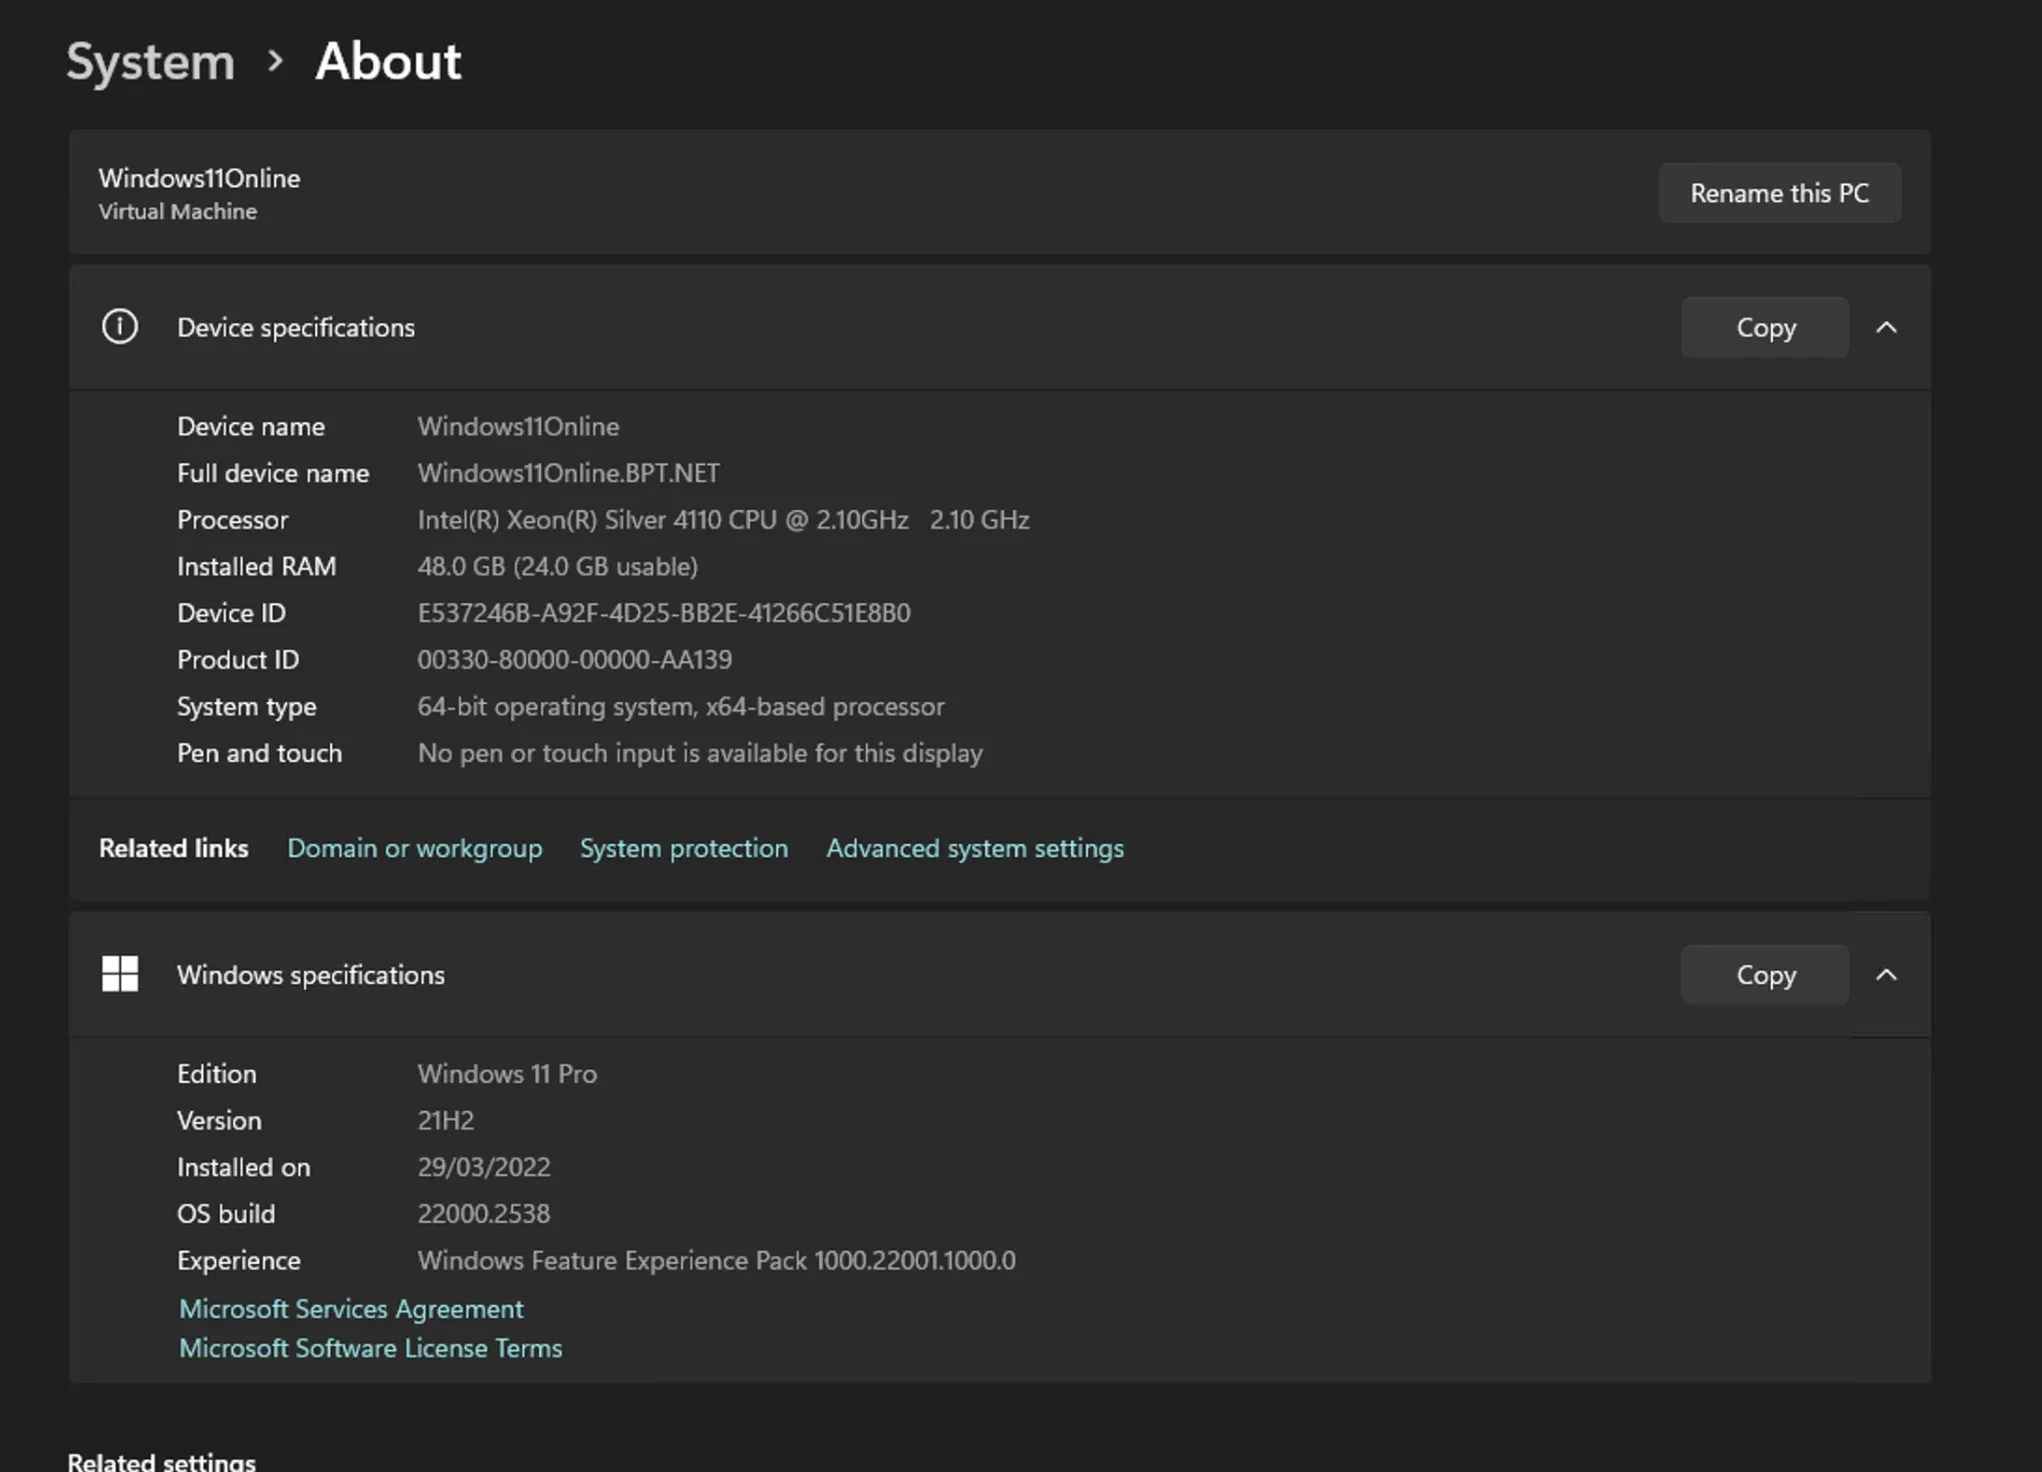Click OS build value 22000.2538
This screenshot has width=2042, height=1472.
(484, 1214)
